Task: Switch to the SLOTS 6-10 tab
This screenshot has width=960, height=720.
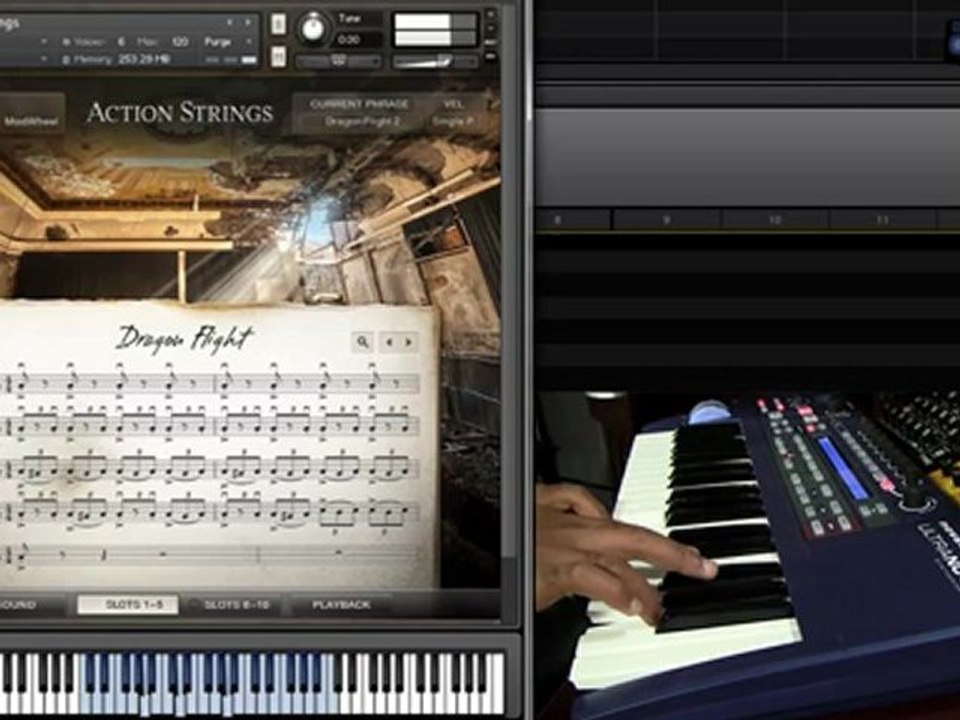Action: tap(236, 605)
